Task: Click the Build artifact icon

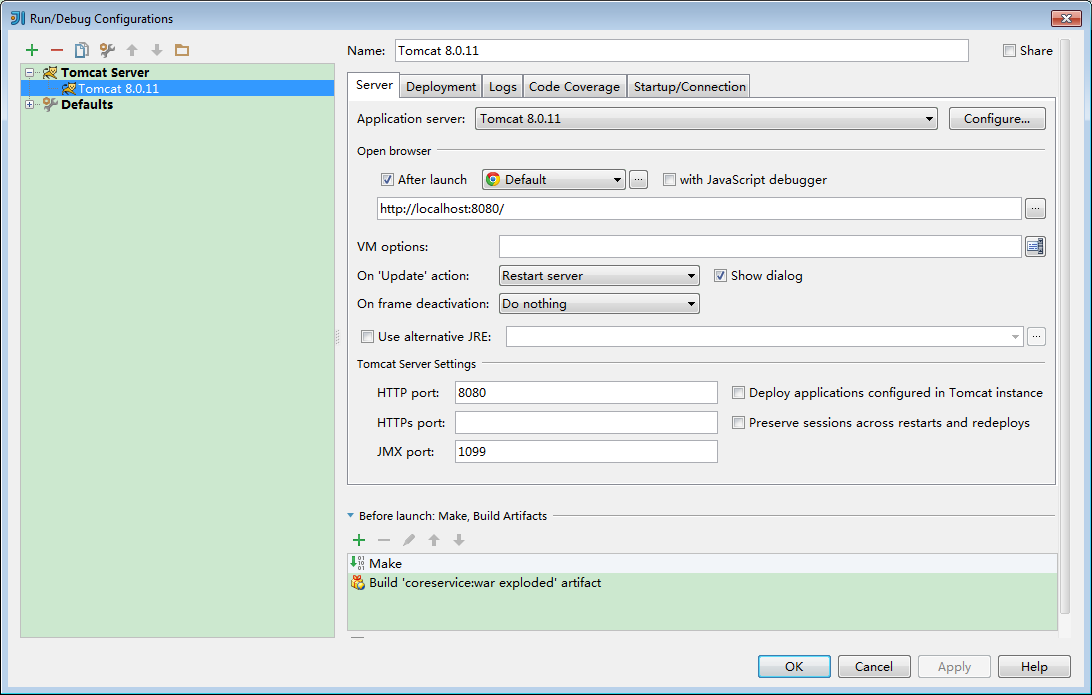Action: [358, 582]
